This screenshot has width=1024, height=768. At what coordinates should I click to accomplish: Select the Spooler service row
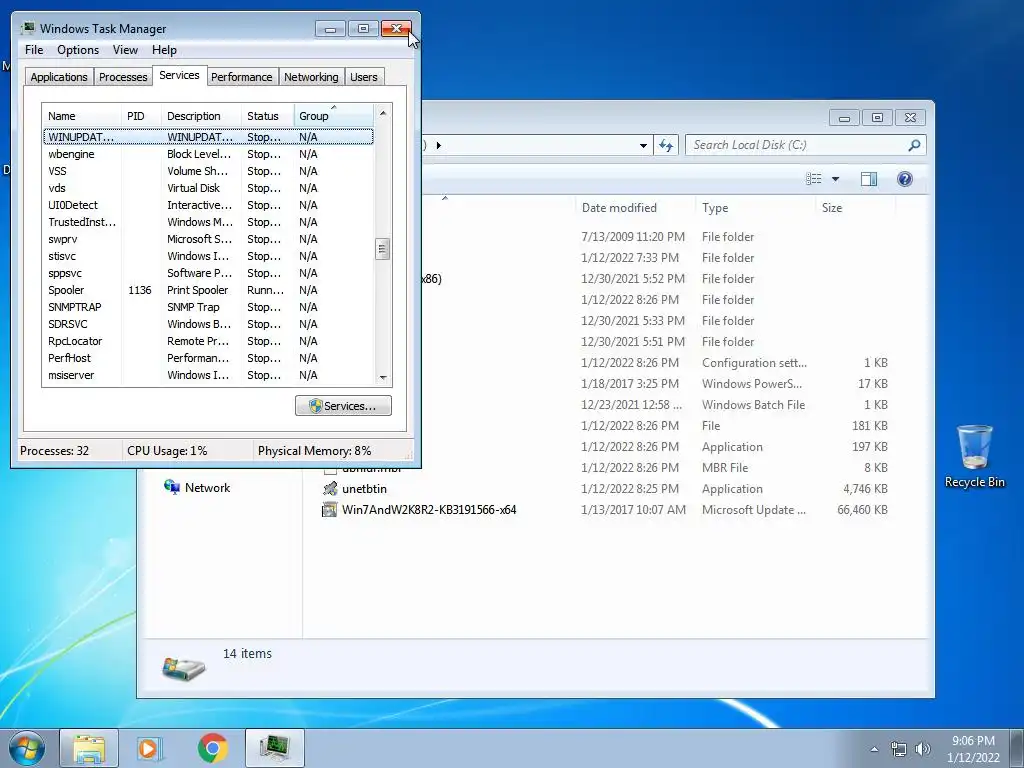(x=208, y=290)
